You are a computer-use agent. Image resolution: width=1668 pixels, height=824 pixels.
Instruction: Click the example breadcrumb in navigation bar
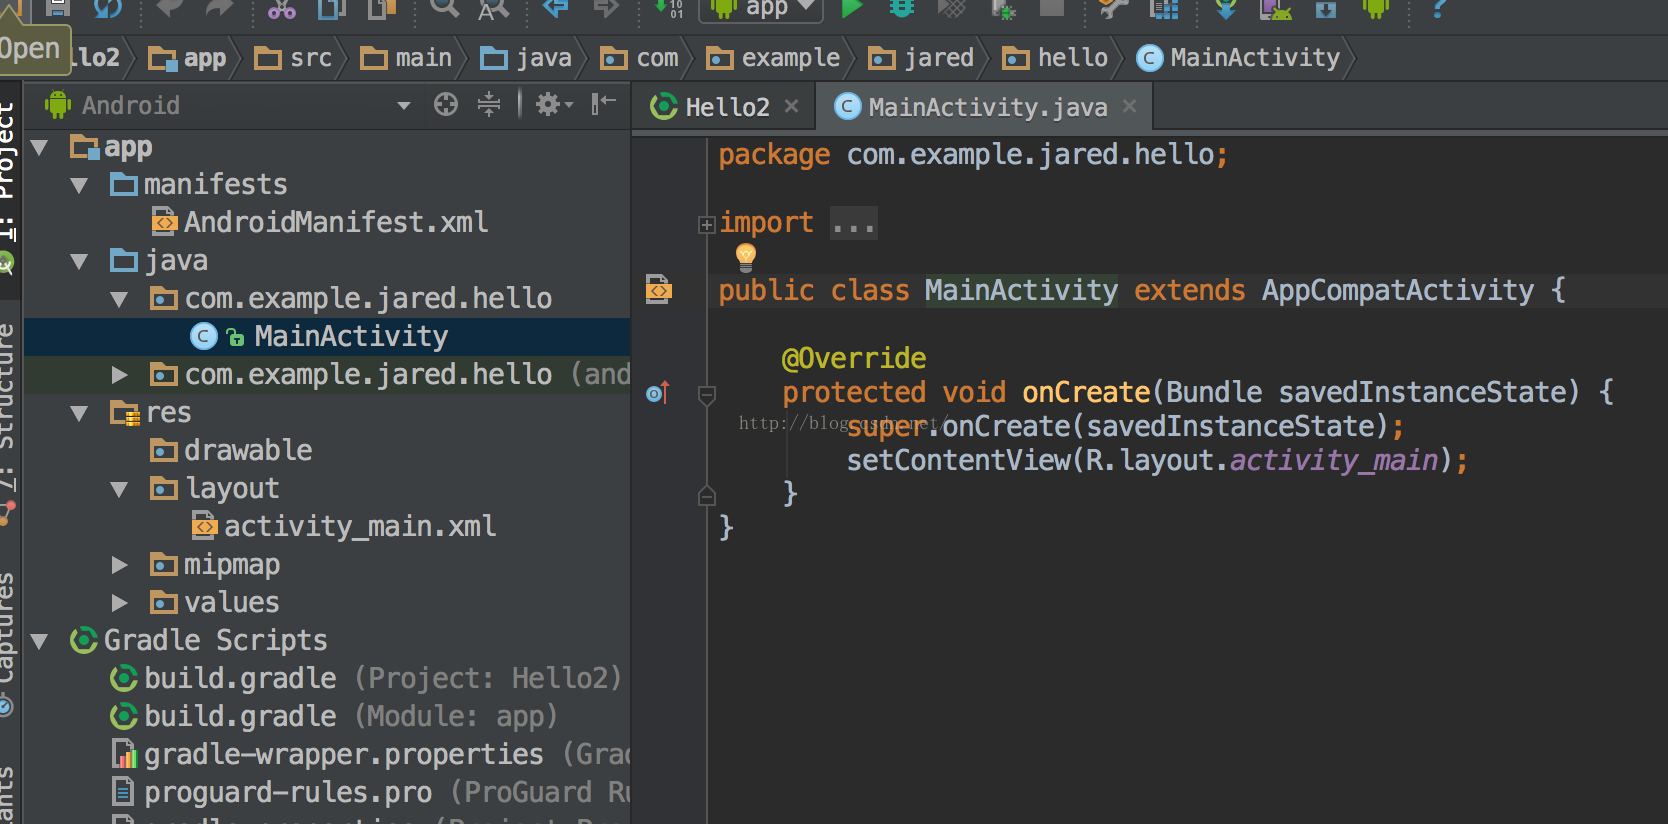click(x=773, y=58)
